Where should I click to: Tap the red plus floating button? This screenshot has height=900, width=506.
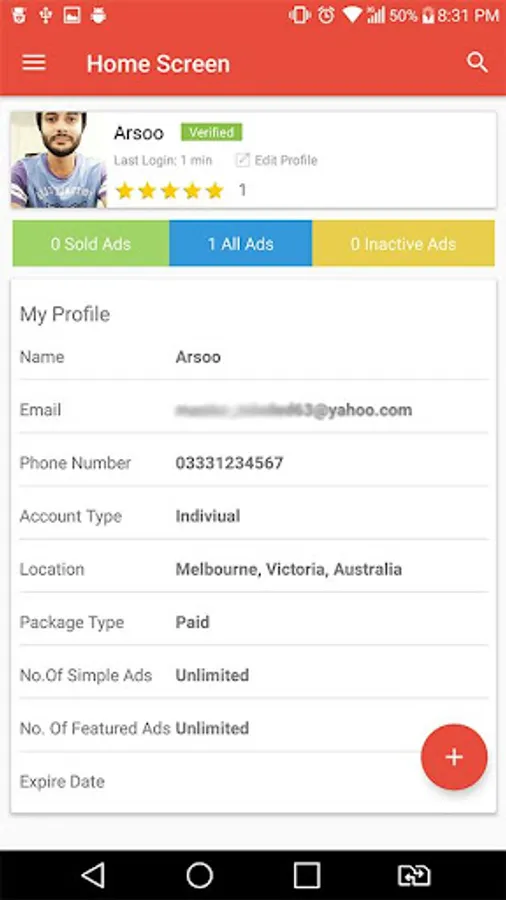[x=454, y=757]
